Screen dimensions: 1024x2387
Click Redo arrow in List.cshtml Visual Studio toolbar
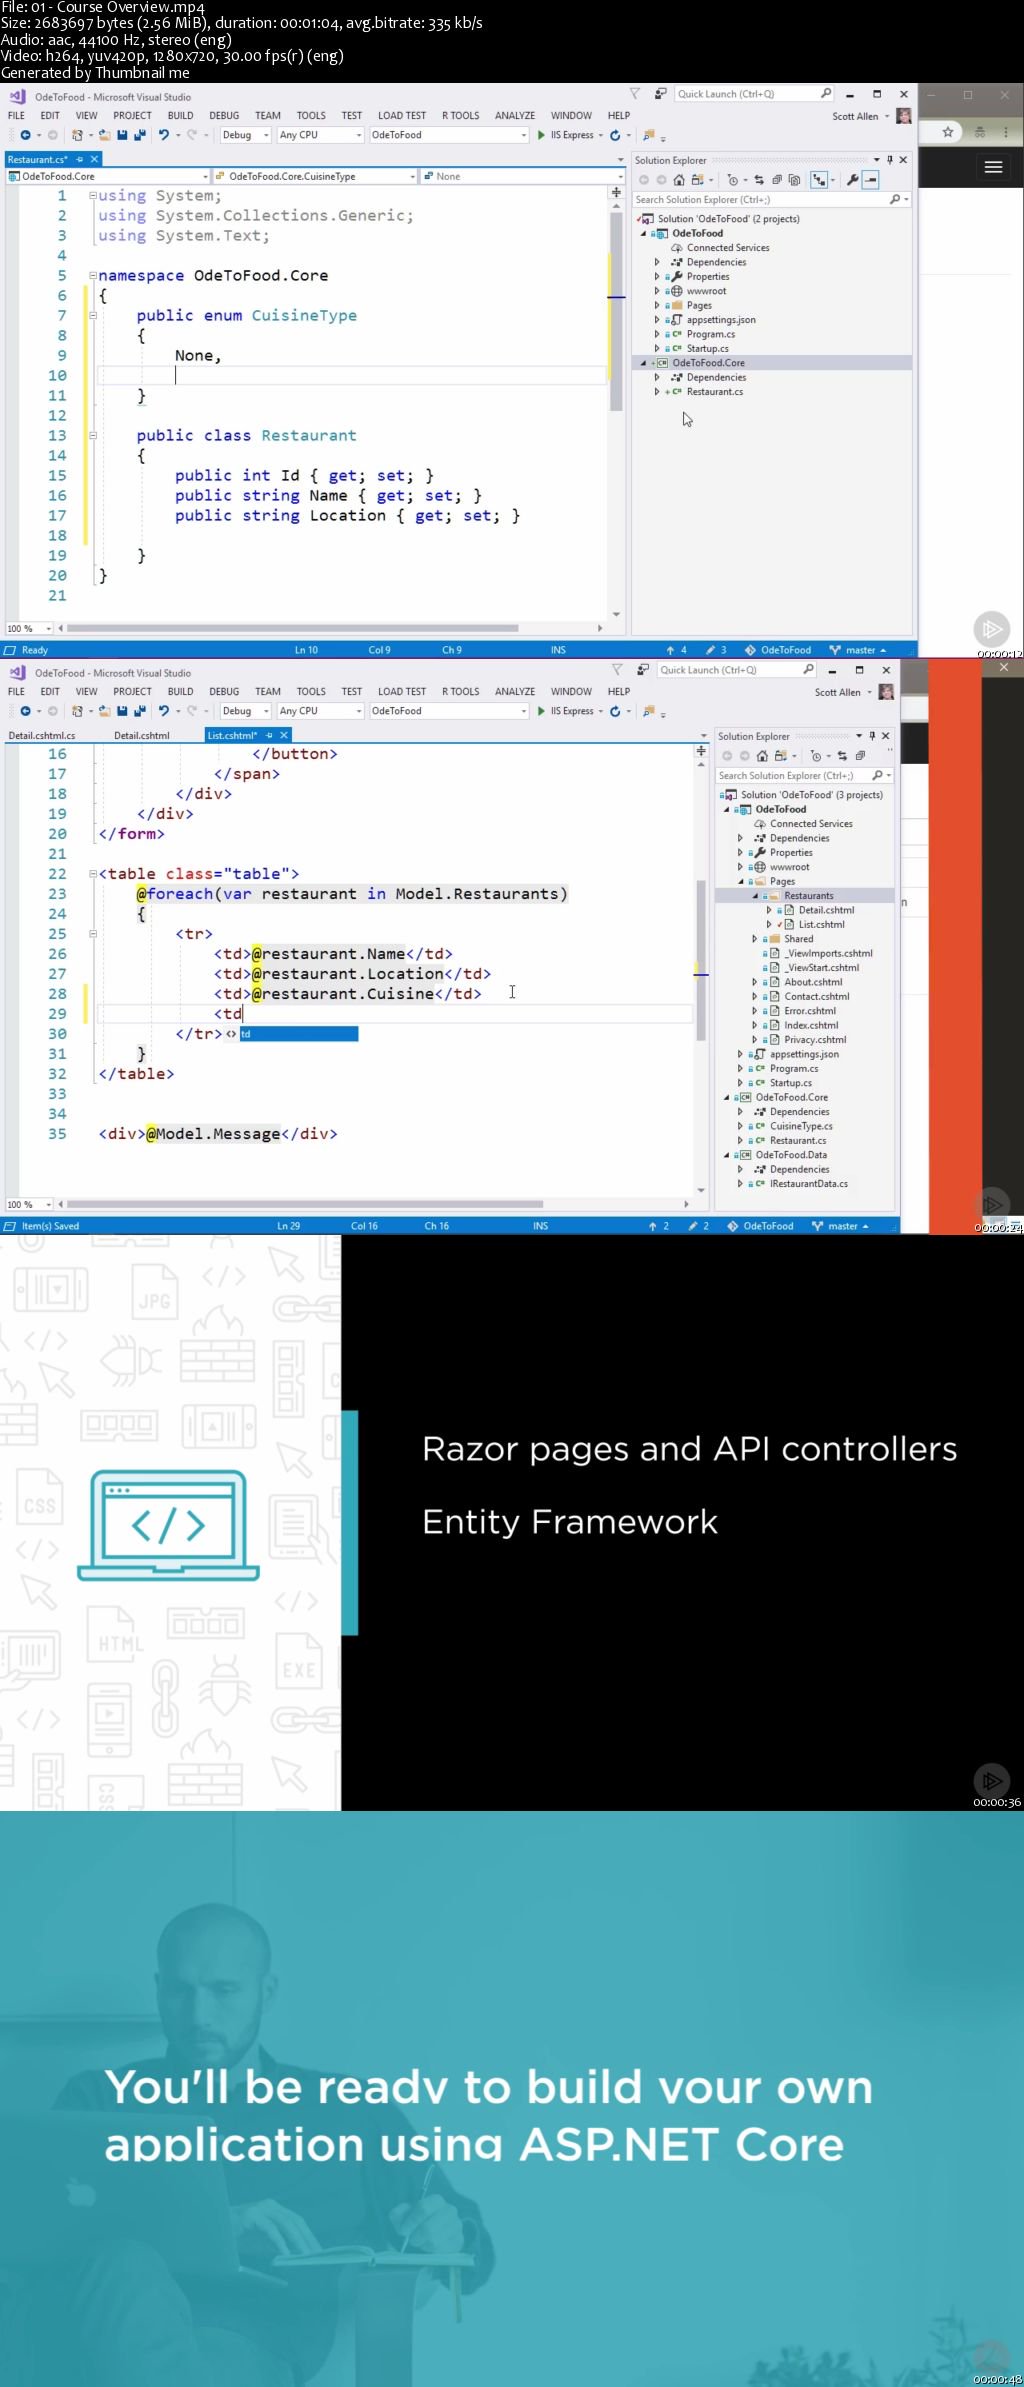[x=192, y=711]
